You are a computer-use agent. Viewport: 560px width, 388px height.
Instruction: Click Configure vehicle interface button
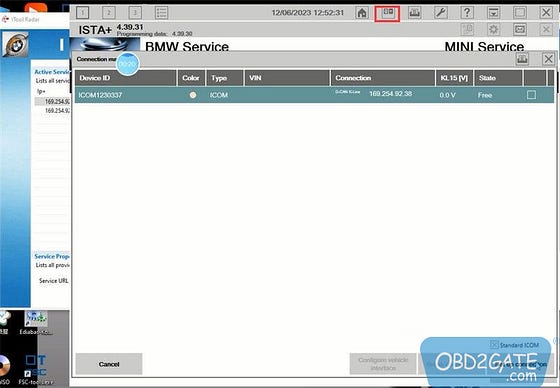[x=383, y=364]
